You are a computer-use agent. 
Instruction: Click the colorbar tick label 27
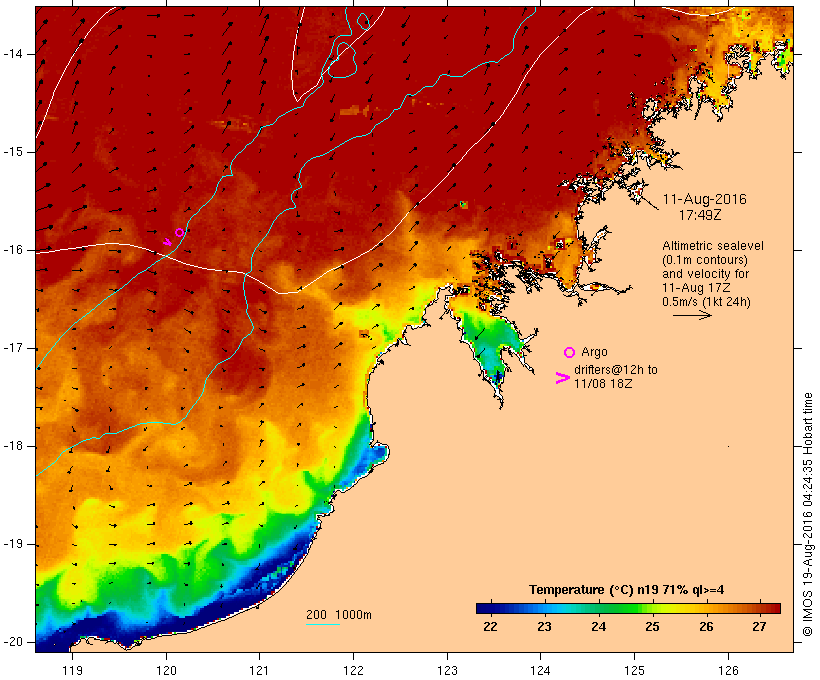pyautogui.click(x=759, y=627)
